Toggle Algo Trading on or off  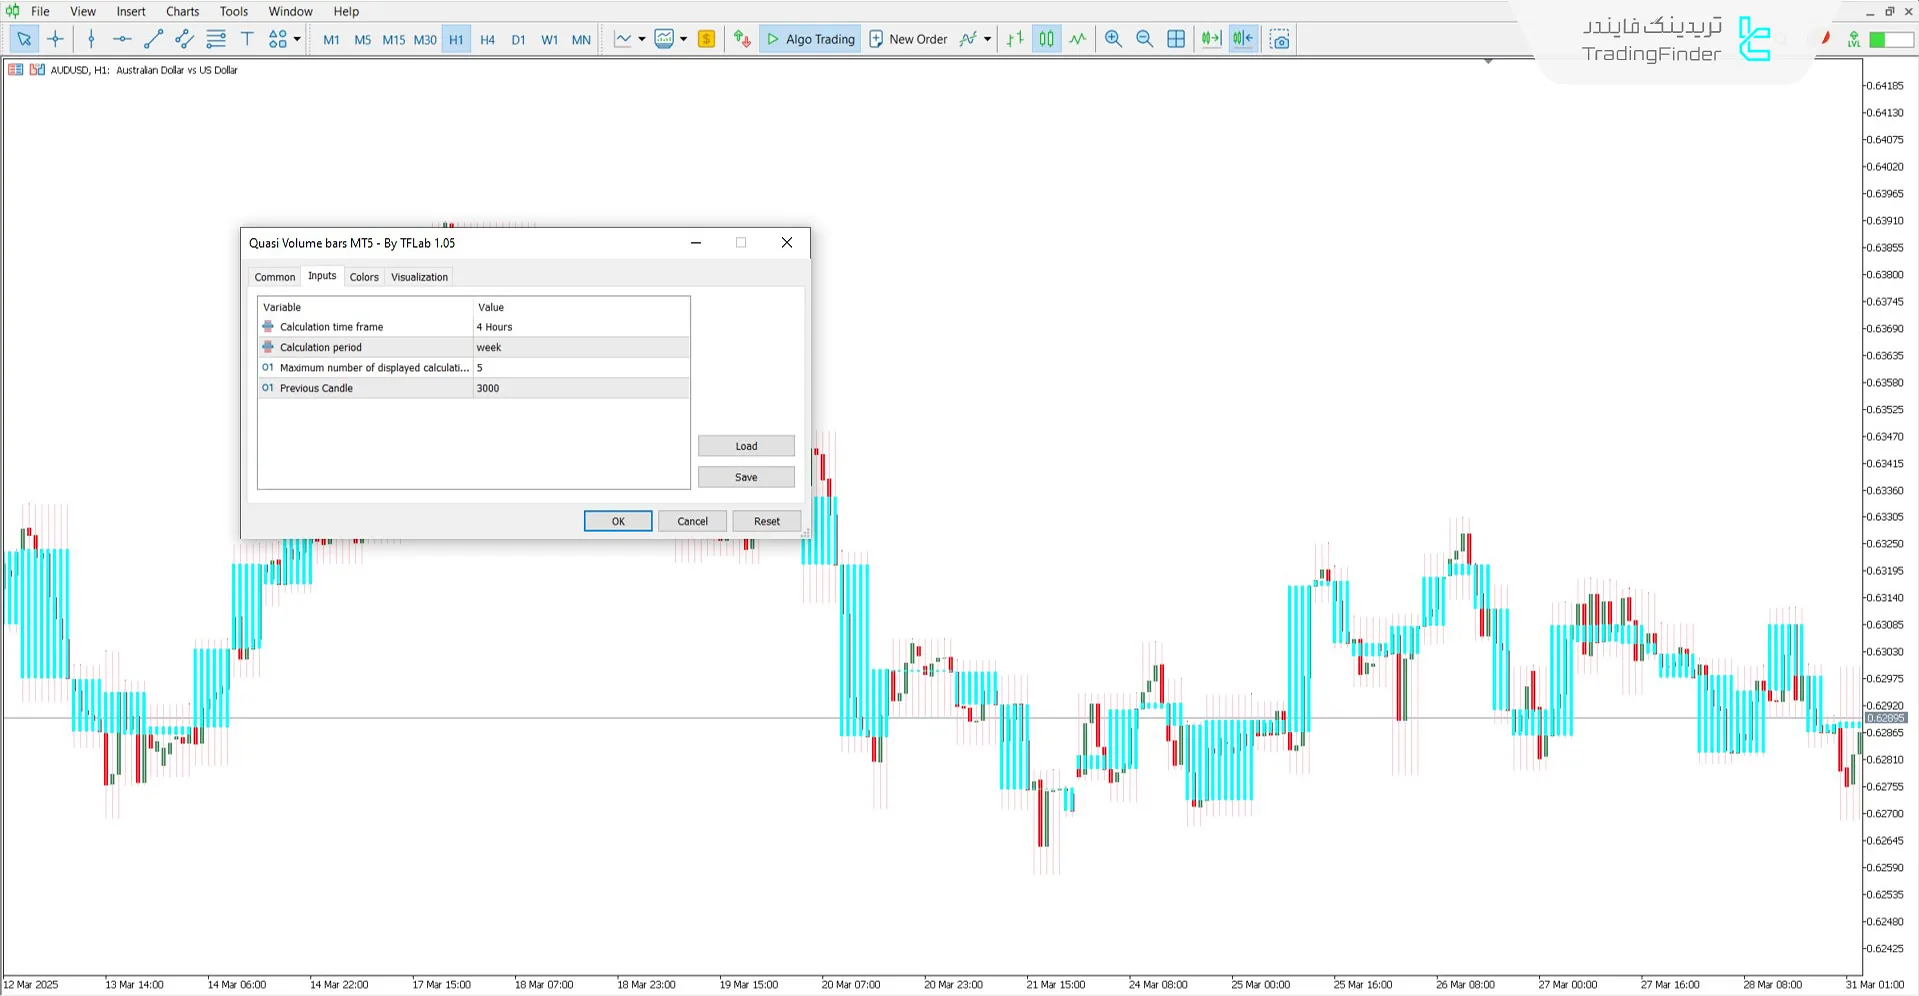pyautogui.click(x=810, y=39)
